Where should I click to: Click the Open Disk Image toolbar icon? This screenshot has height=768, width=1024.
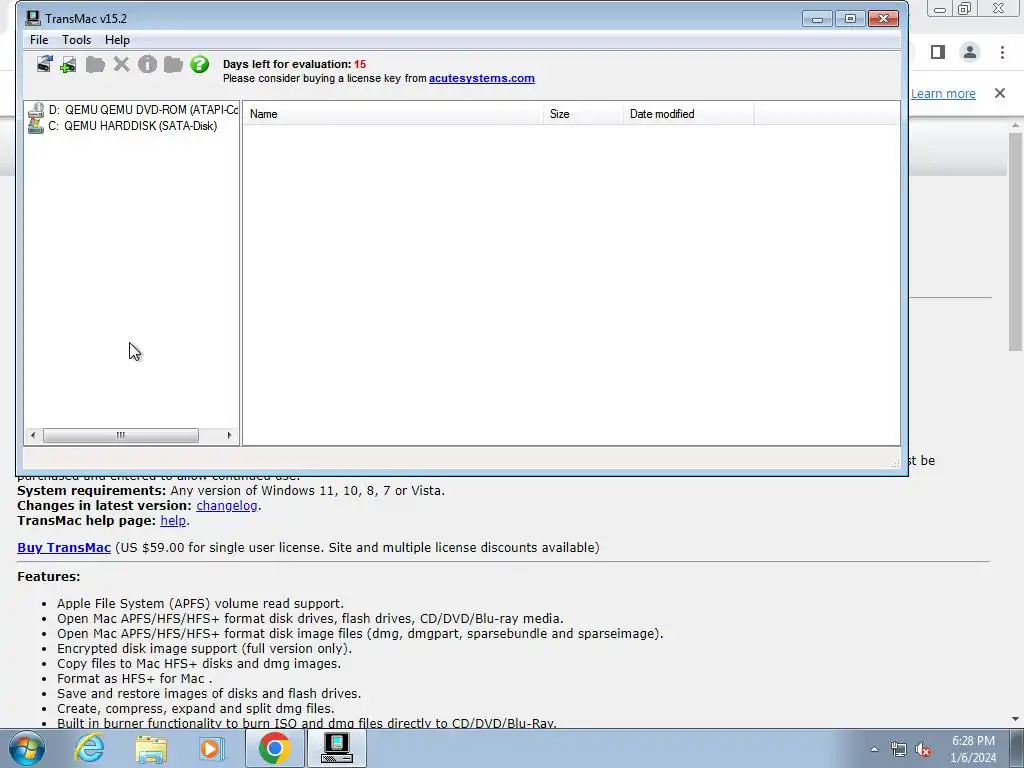(x=44, y=64)
